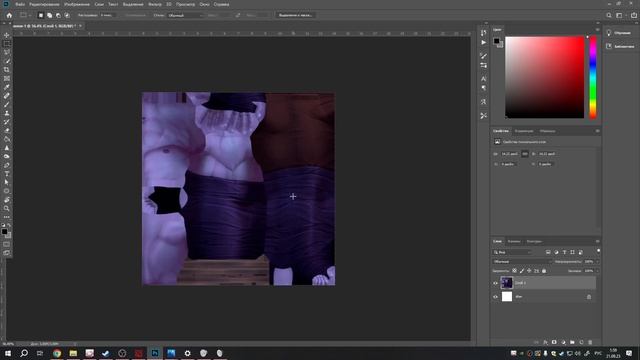Select the Move tool
This screenshot has height=360, width=640.
click(7, 35)
